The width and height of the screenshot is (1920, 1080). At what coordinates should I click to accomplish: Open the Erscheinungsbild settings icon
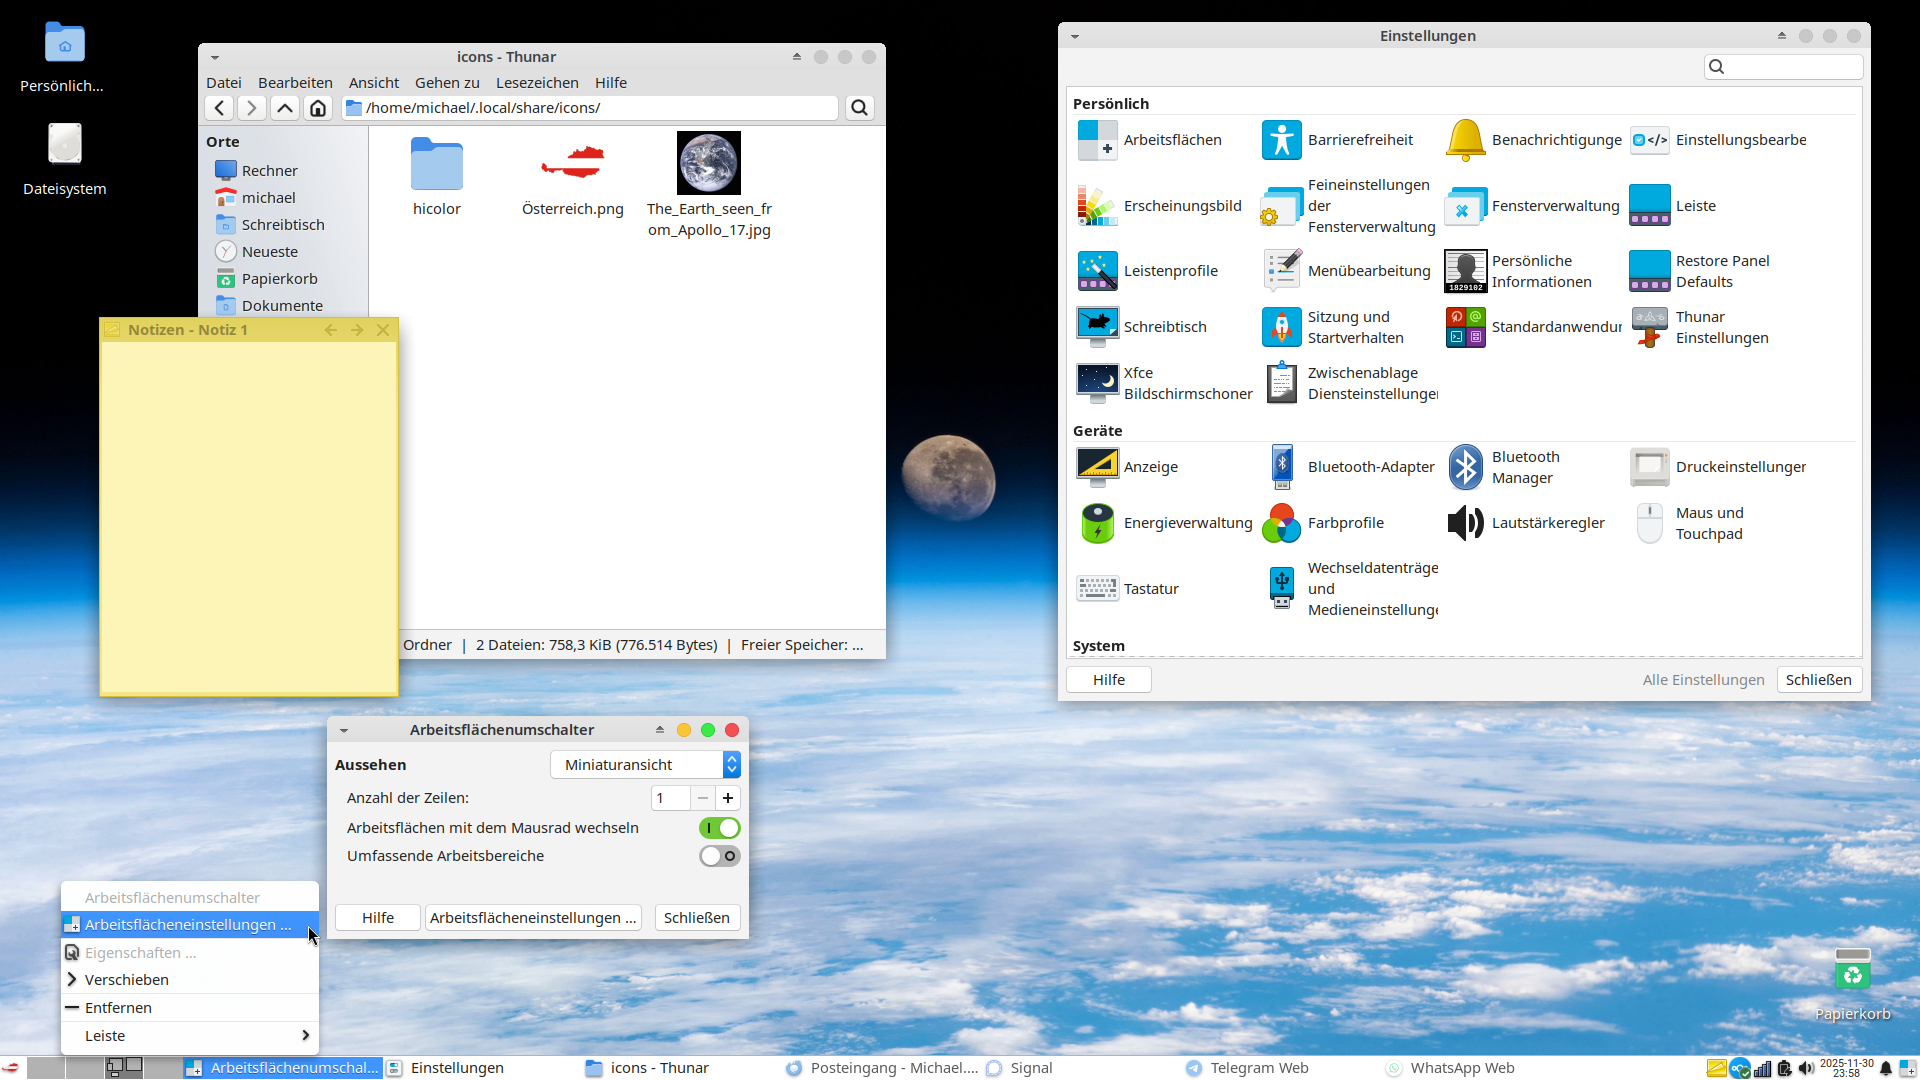[x=1097, y=206]
